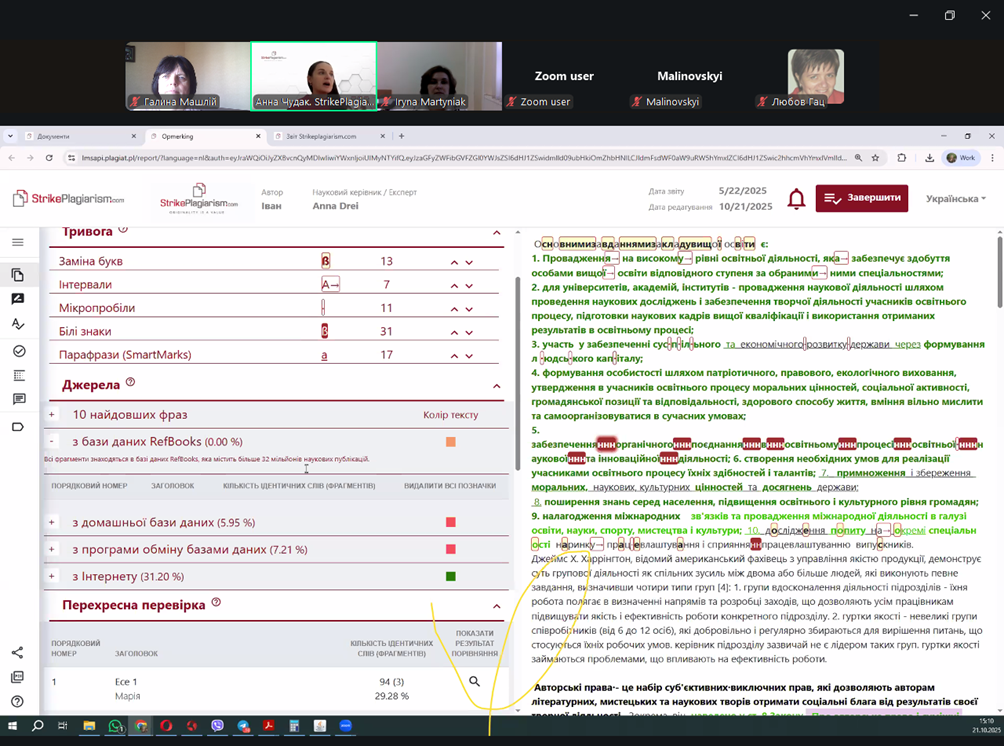The image size is (1004, 746).
Task: Open the Українська language dropdown
Action: (955, 199)
